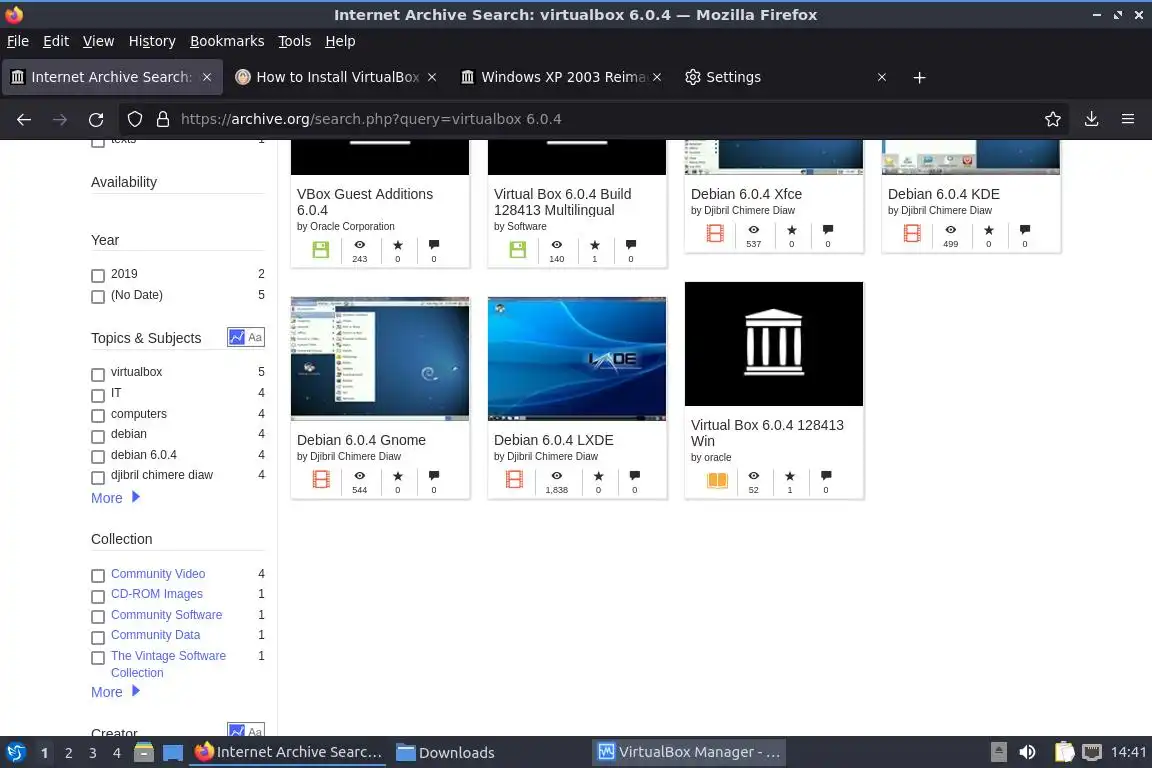
Task: Bookmark this page with the star
Action: tap(1053, 119)
